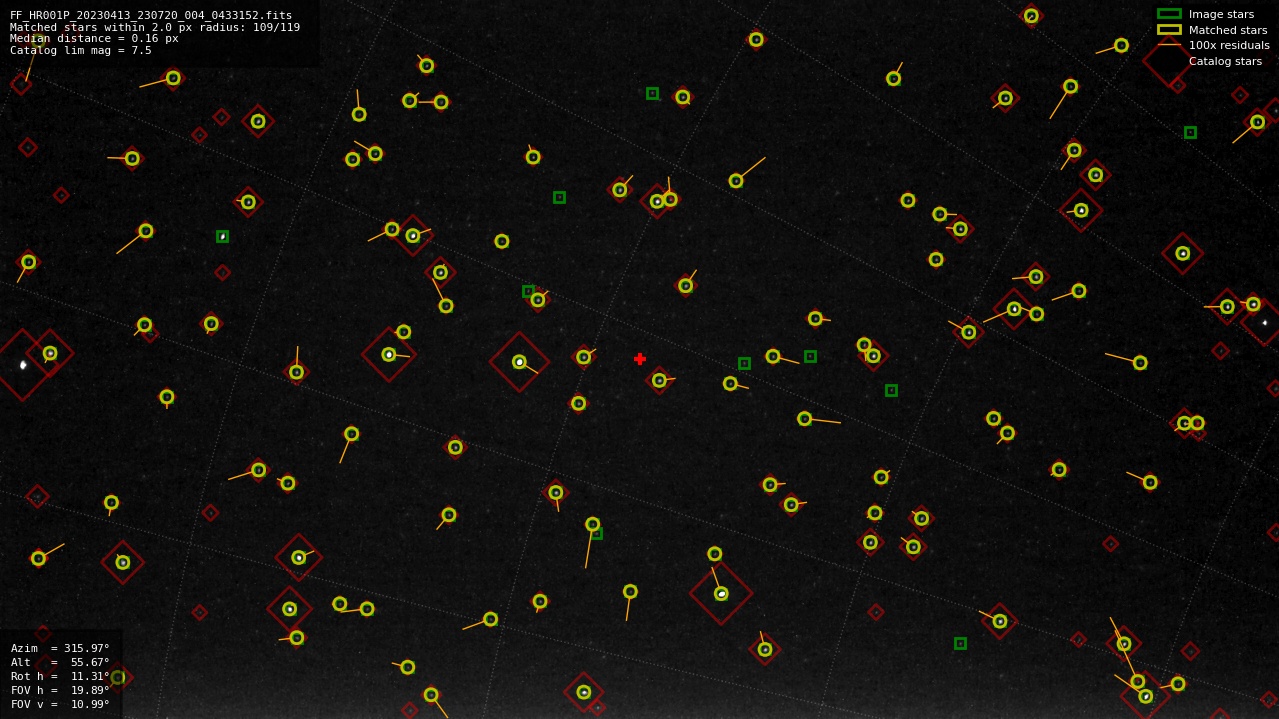Click the 'Alt = 55.67°' readout
The height and width of the screenshot is (719, 1279).
[60, 662]
